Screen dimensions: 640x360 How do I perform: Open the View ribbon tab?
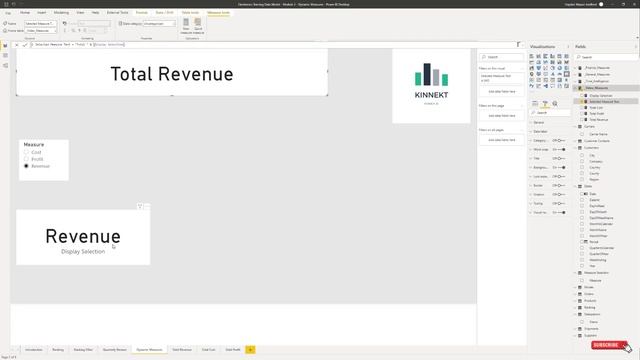click(x=80, y=13)
